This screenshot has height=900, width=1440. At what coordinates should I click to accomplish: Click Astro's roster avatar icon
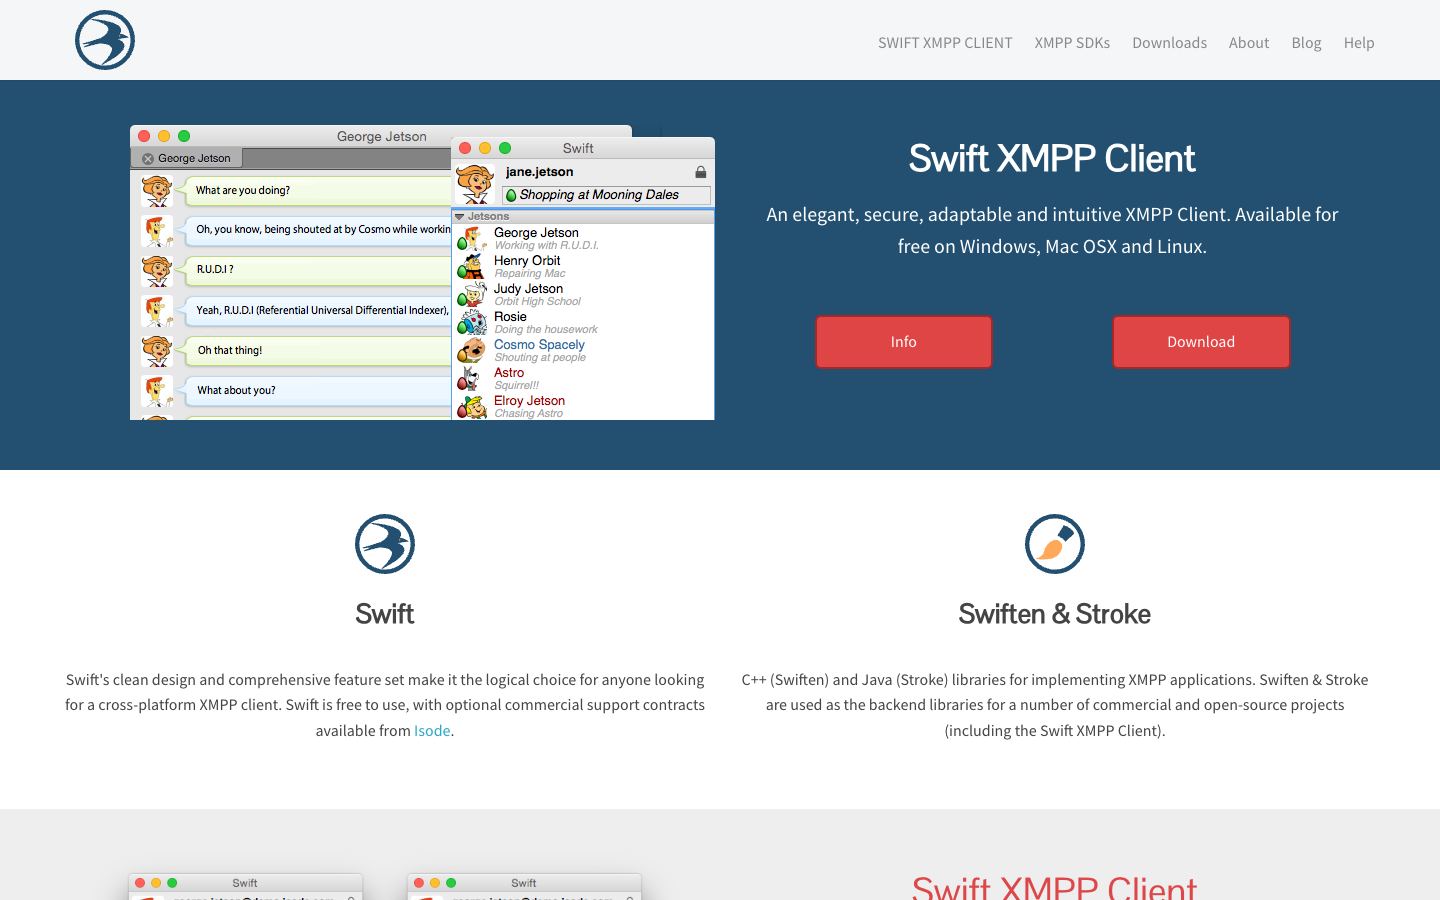[x=472, y=378]
